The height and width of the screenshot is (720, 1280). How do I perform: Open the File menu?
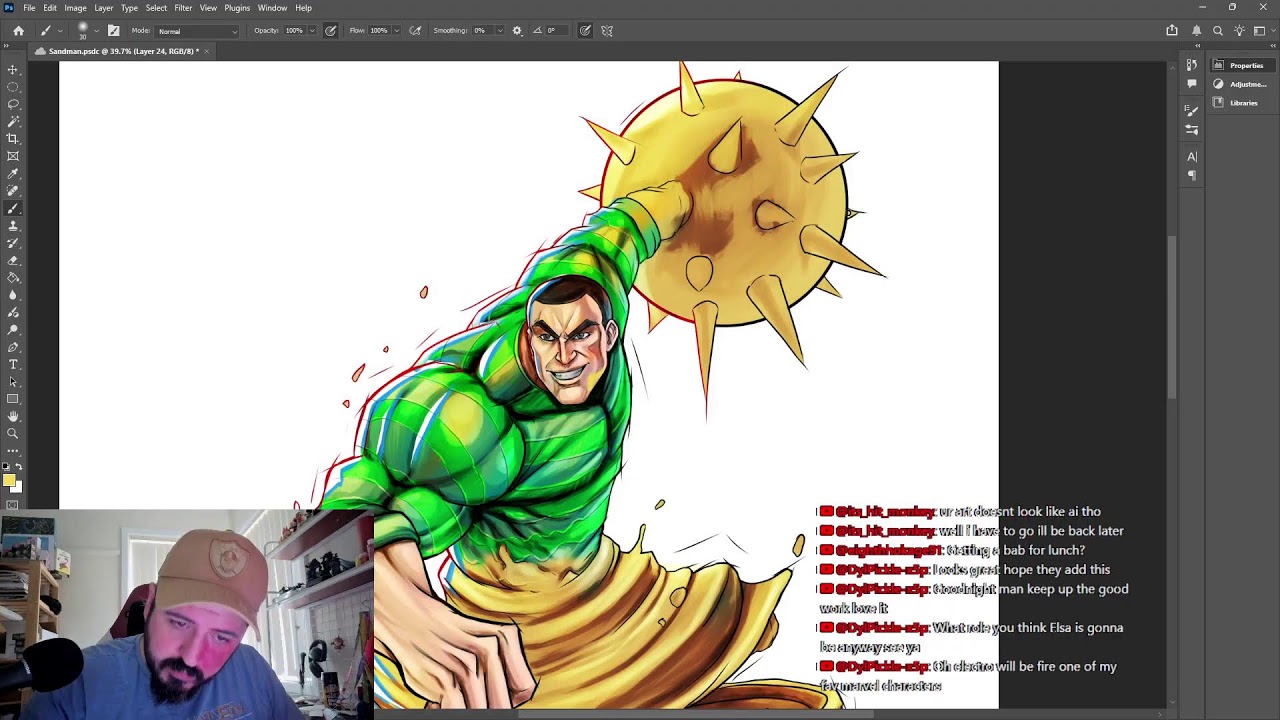point(29,8)
